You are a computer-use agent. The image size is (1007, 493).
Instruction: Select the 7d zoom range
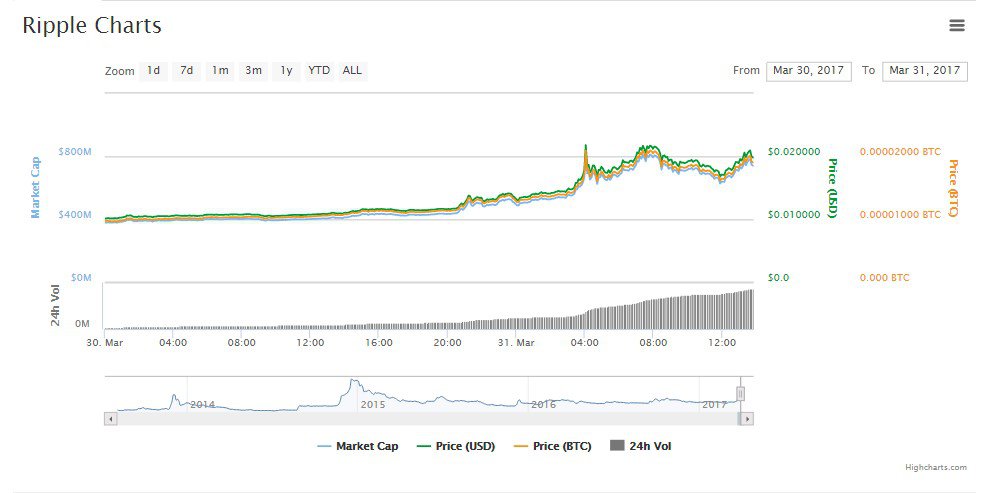(186, 71)
